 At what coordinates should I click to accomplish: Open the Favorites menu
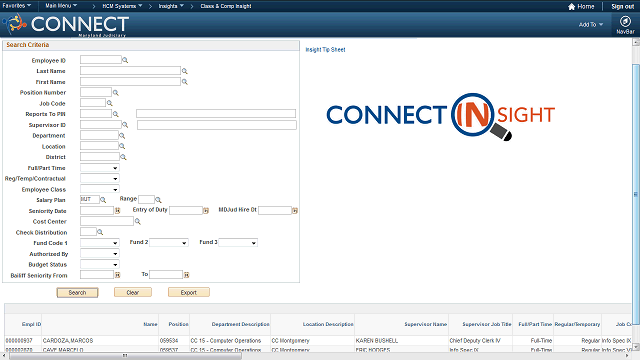pyautogui.click(x=17, y=6)
